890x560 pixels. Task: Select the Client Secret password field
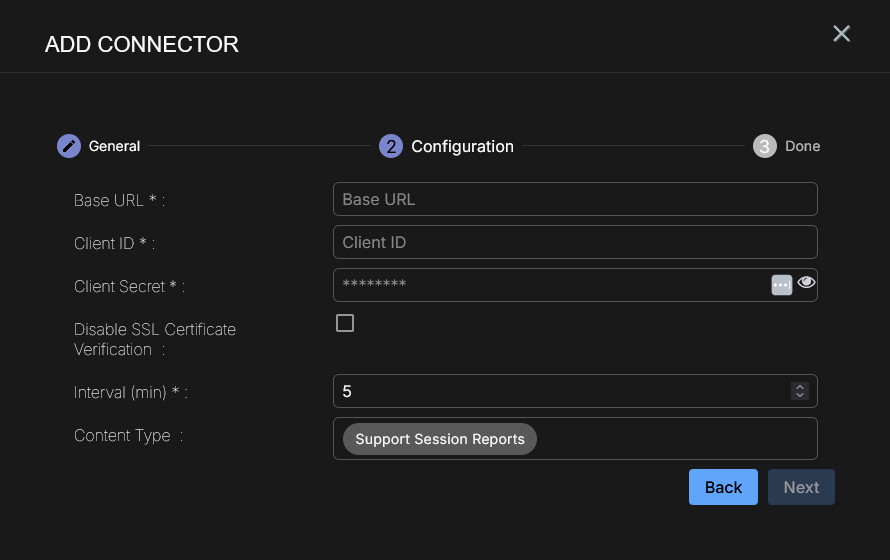point(550,285)
